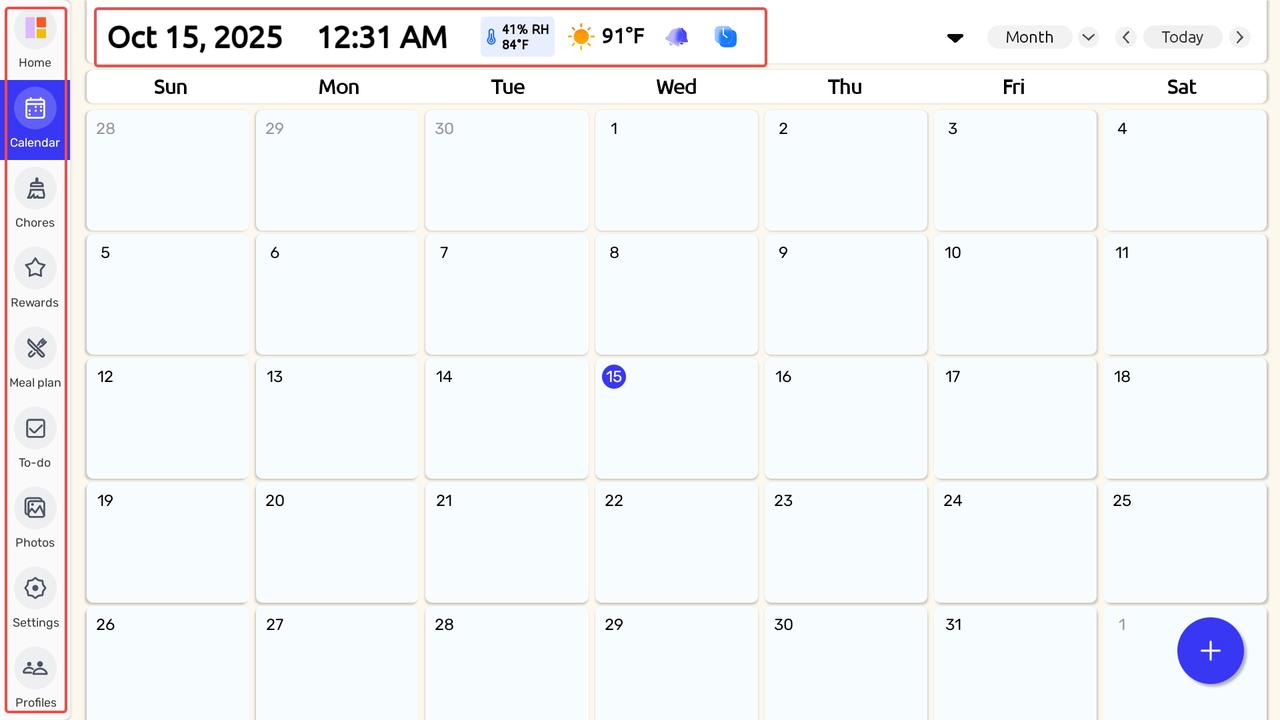1280x720 pixels.
Task: Click the humidity and temperature sensor badge
Action: point(517,37)
